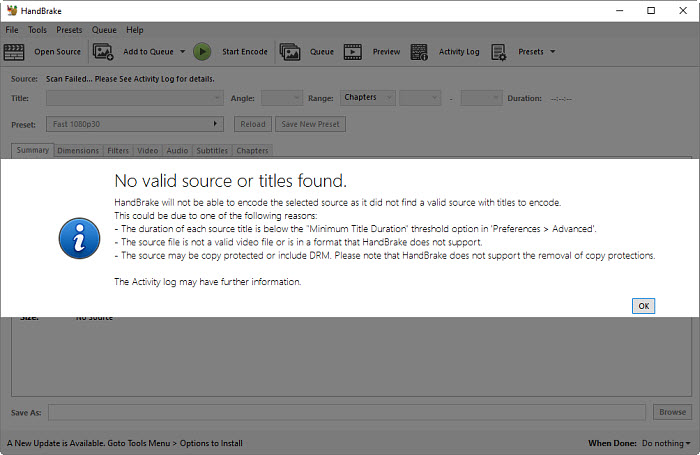Open the start chapter dropdown after Chapters
The height and width of the screenshot is (455, 700).
coord(420,98)
